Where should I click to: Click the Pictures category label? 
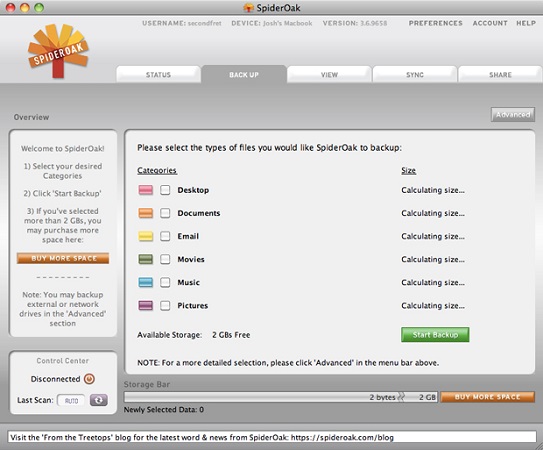coord(193,306)
